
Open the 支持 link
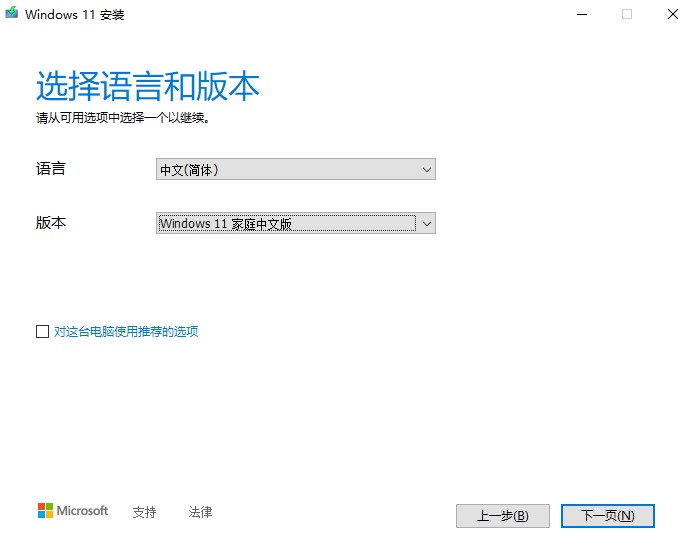pos(144,512)
